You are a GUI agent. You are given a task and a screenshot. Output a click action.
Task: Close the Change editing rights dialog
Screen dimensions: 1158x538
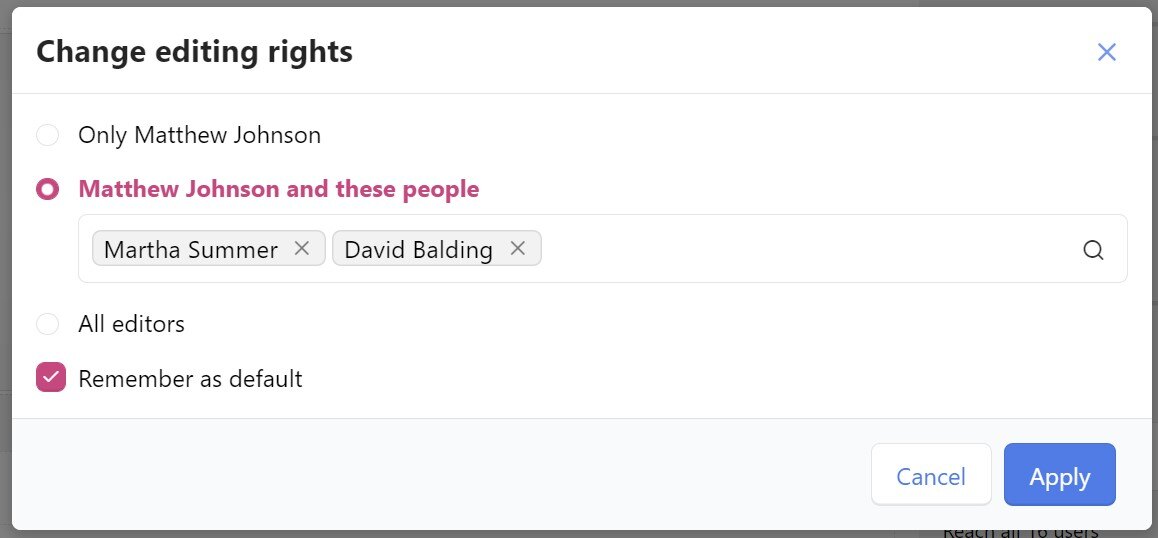pos(1106,52)
